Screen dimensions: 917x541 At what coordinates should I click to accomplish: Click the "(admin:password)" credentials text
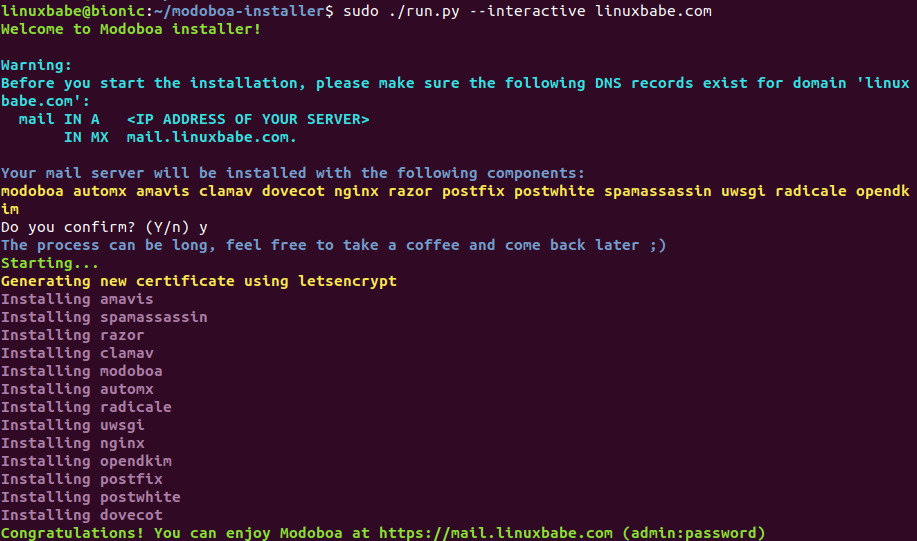click(693, 533)
